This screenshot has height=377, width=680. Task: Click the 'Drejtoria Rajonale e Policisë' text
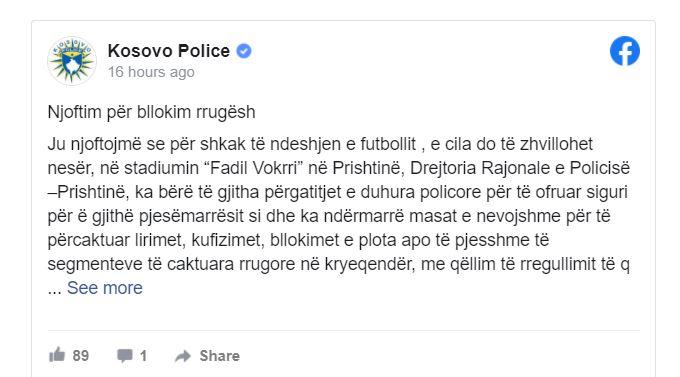[x=520, y=168]
